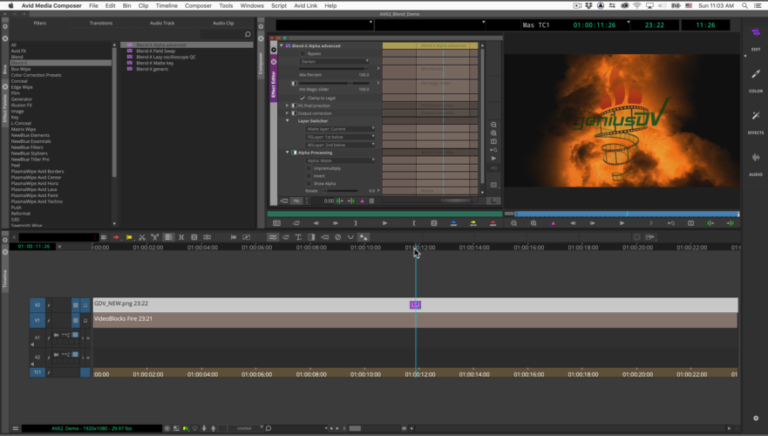Open the Darken blend mode dropdown
The width and height of the screenshot is (768, 436).
(x=335, y=61)
